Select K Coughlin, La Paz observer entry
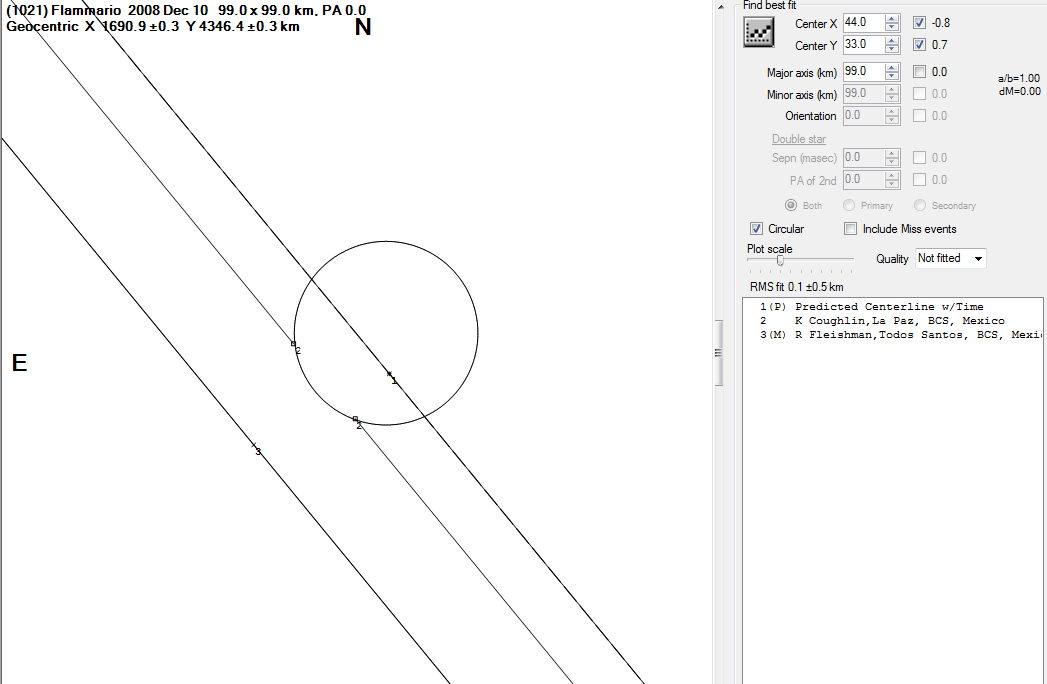This screenshot has width=1047, height=684. tap(890, 321)
